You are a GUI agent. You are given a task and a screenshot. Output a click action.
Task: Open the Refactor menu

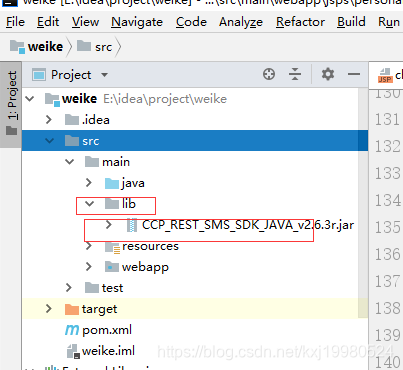(300, 22)
